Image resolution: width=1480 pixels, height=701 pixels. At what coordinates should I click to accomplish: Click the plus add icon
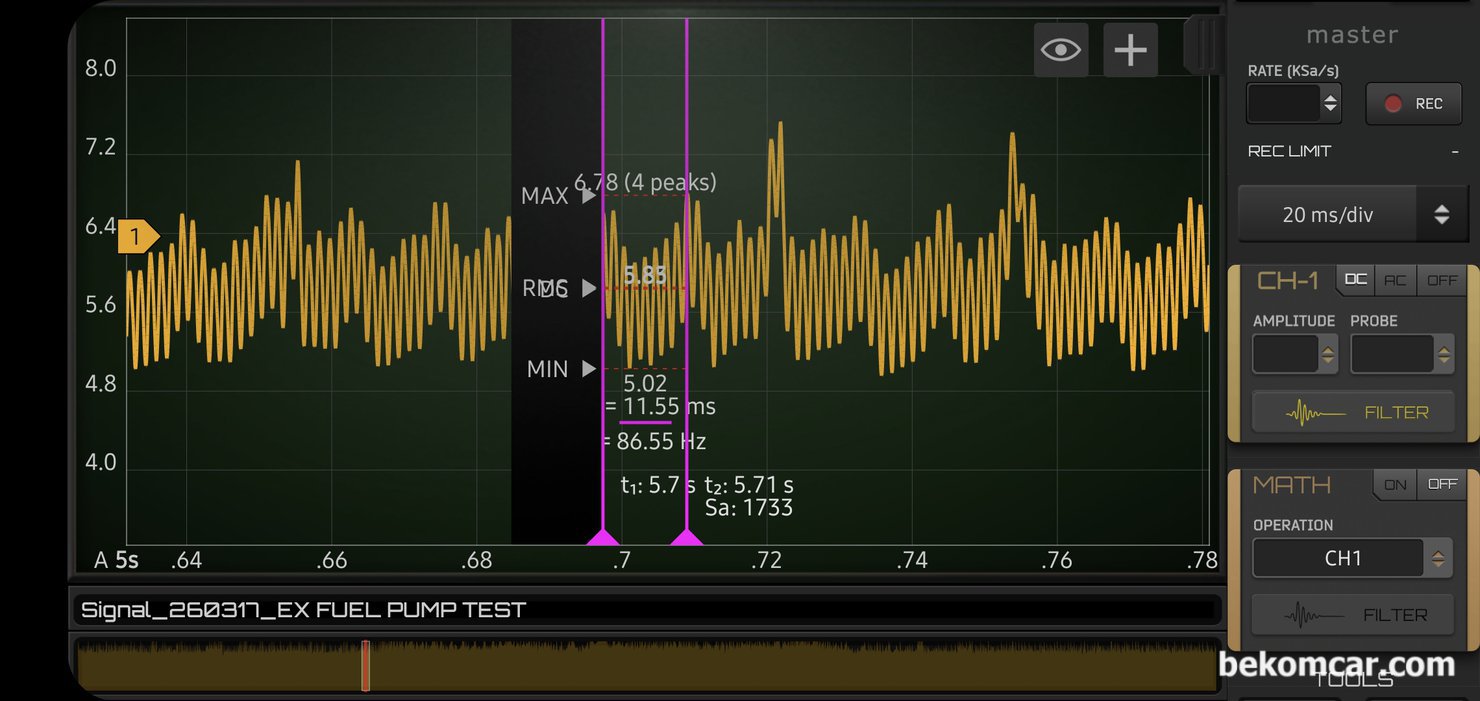point(1130,50)
